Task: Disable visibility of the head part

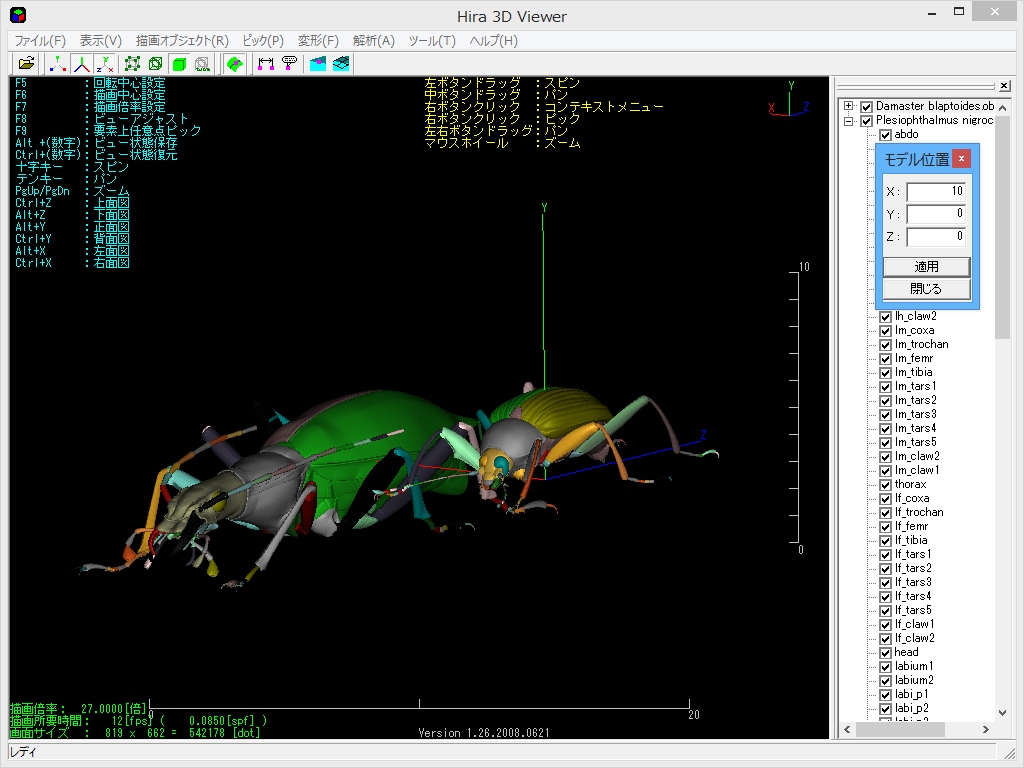Action: click(885, 652)
